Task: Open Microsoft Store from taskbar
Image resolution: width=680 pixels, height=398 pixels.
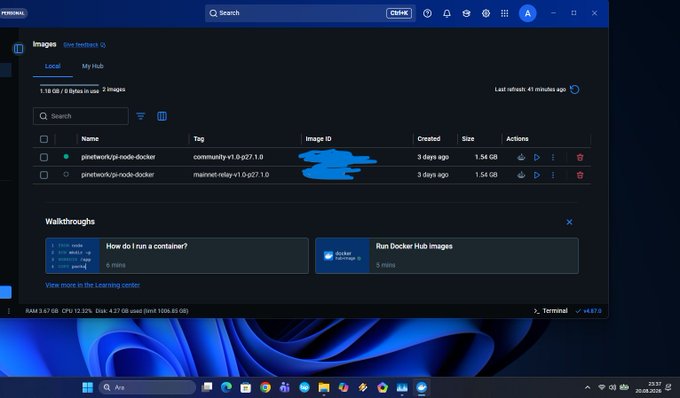Action: (245, 387)
